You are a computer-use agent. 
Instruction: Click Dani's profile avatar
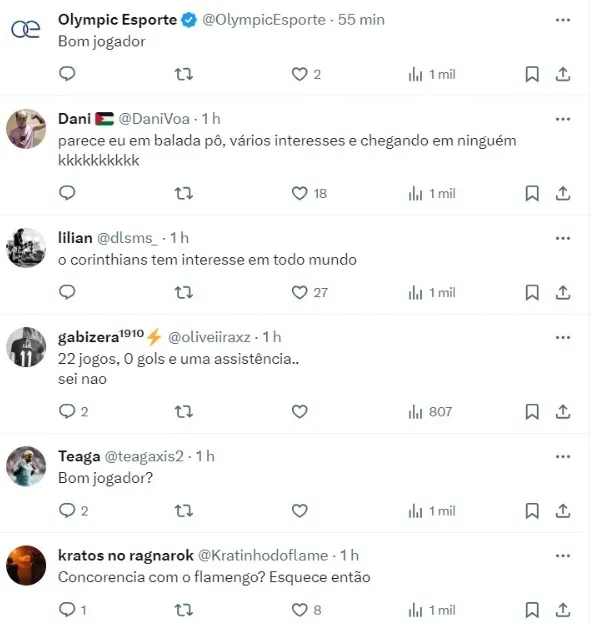[27, 129]
